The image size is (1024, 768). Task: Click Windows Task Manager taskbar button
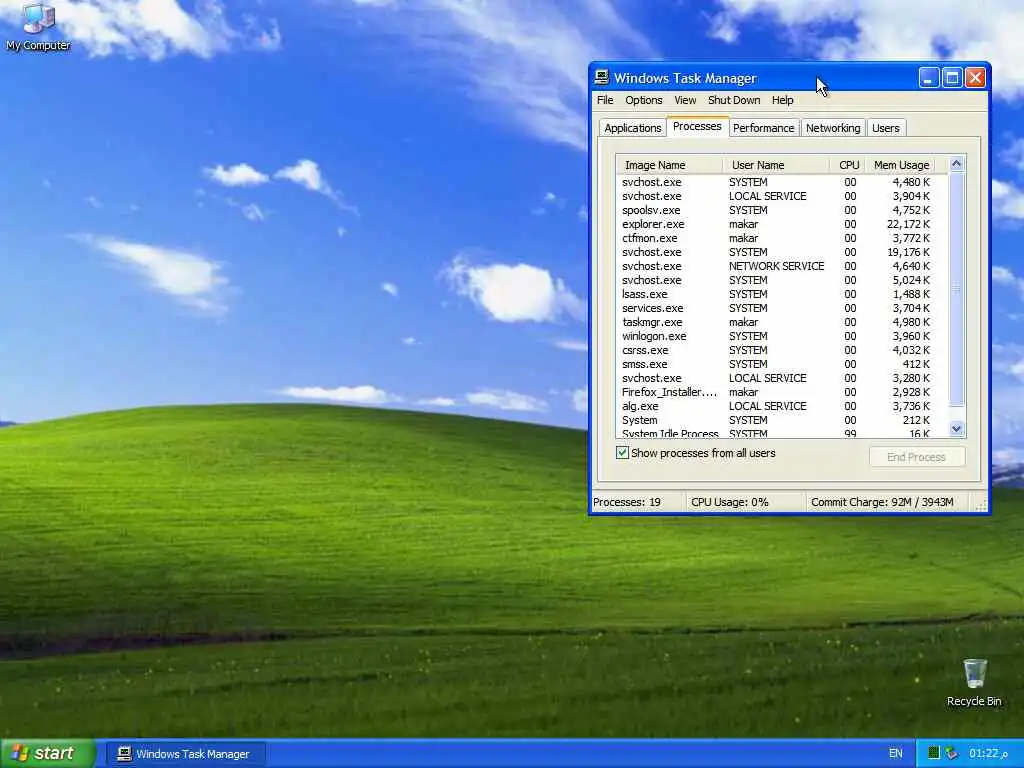click(x=185, y=754)
